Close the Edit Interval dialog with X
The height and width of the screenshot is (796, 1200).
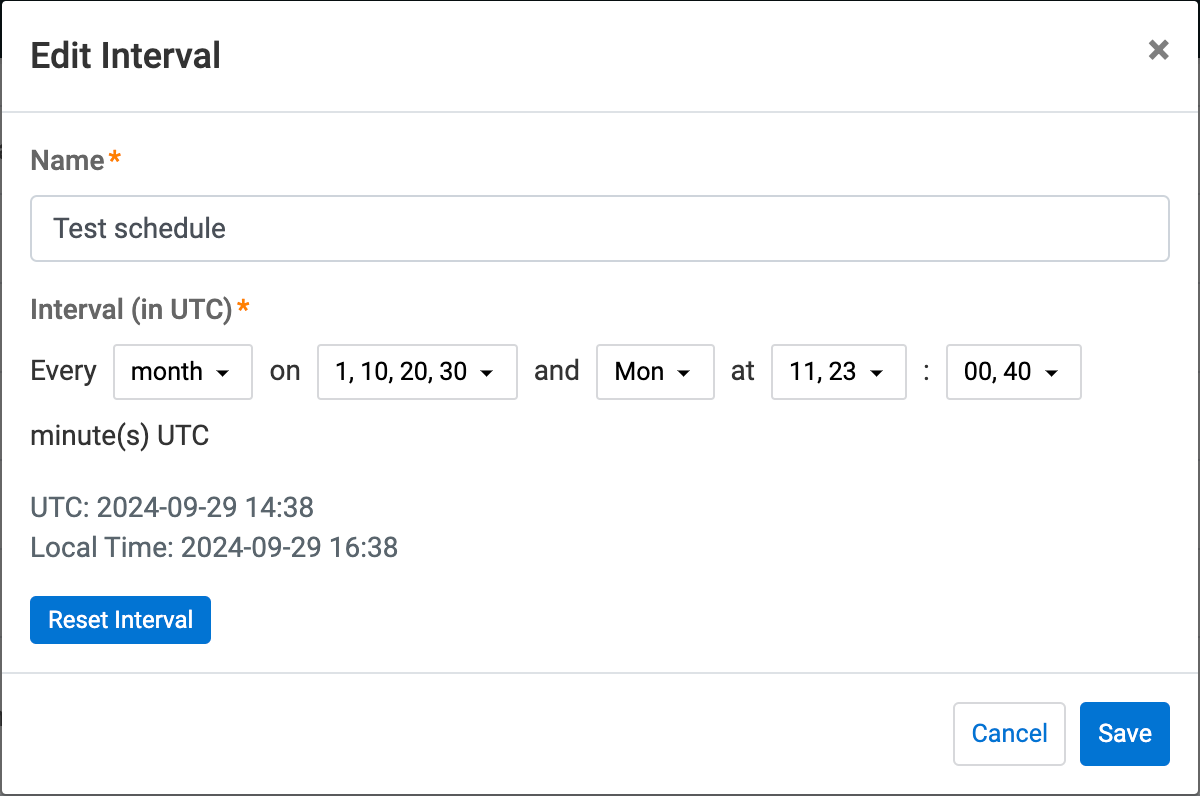[x=1158, y=50]
